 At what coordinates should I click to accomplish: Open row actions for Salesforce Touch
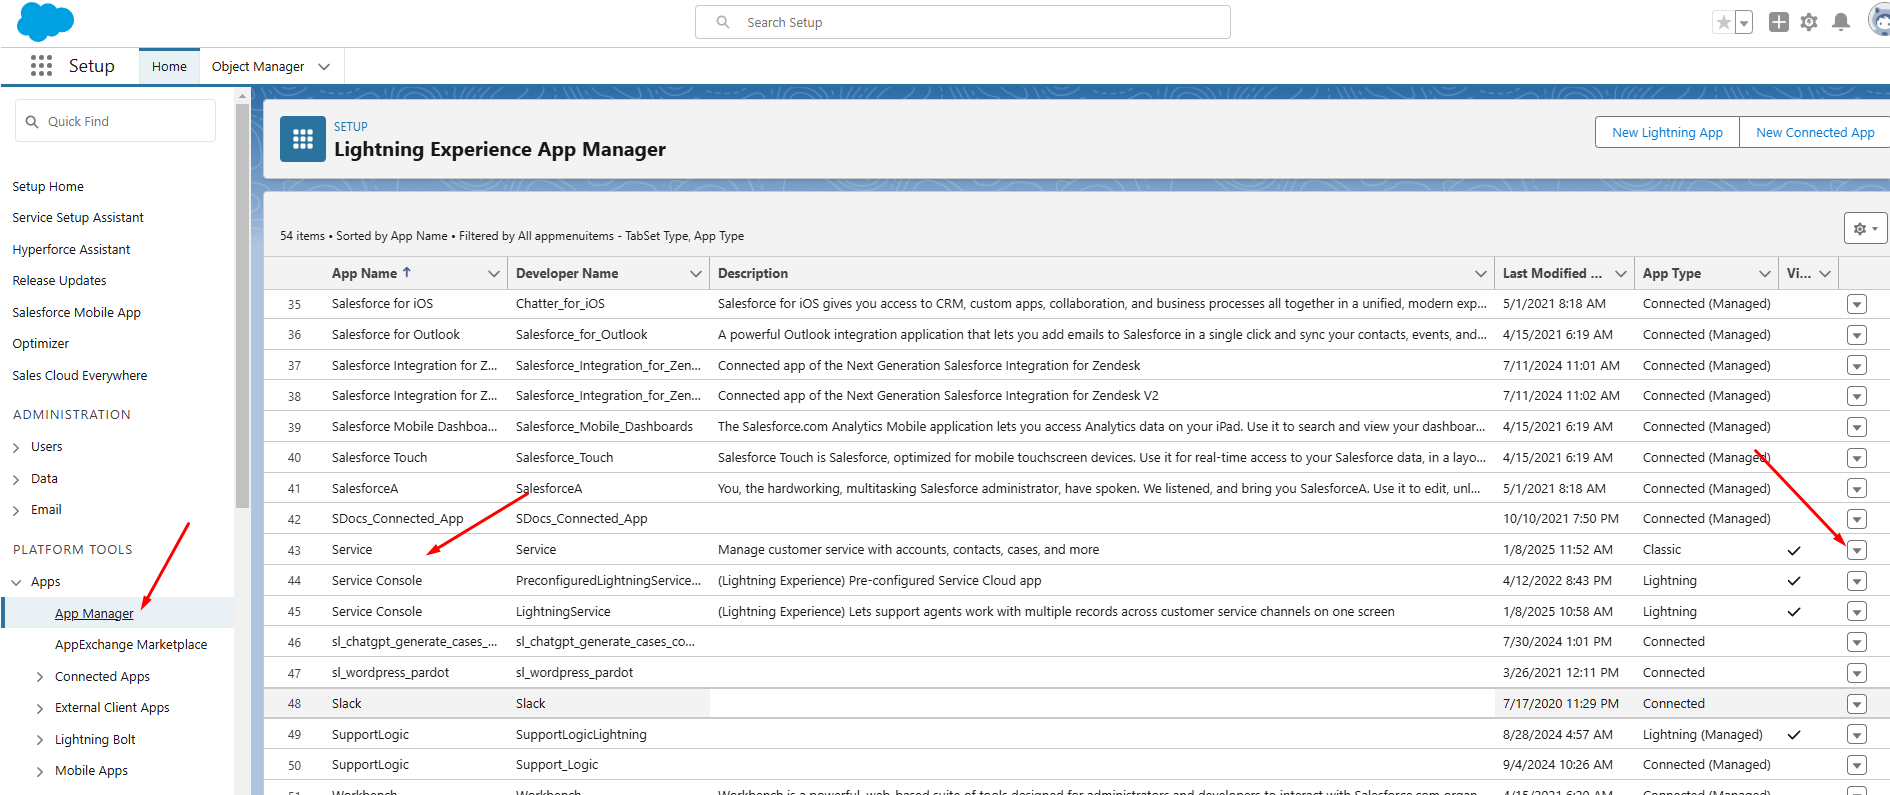click(1857, 458)
